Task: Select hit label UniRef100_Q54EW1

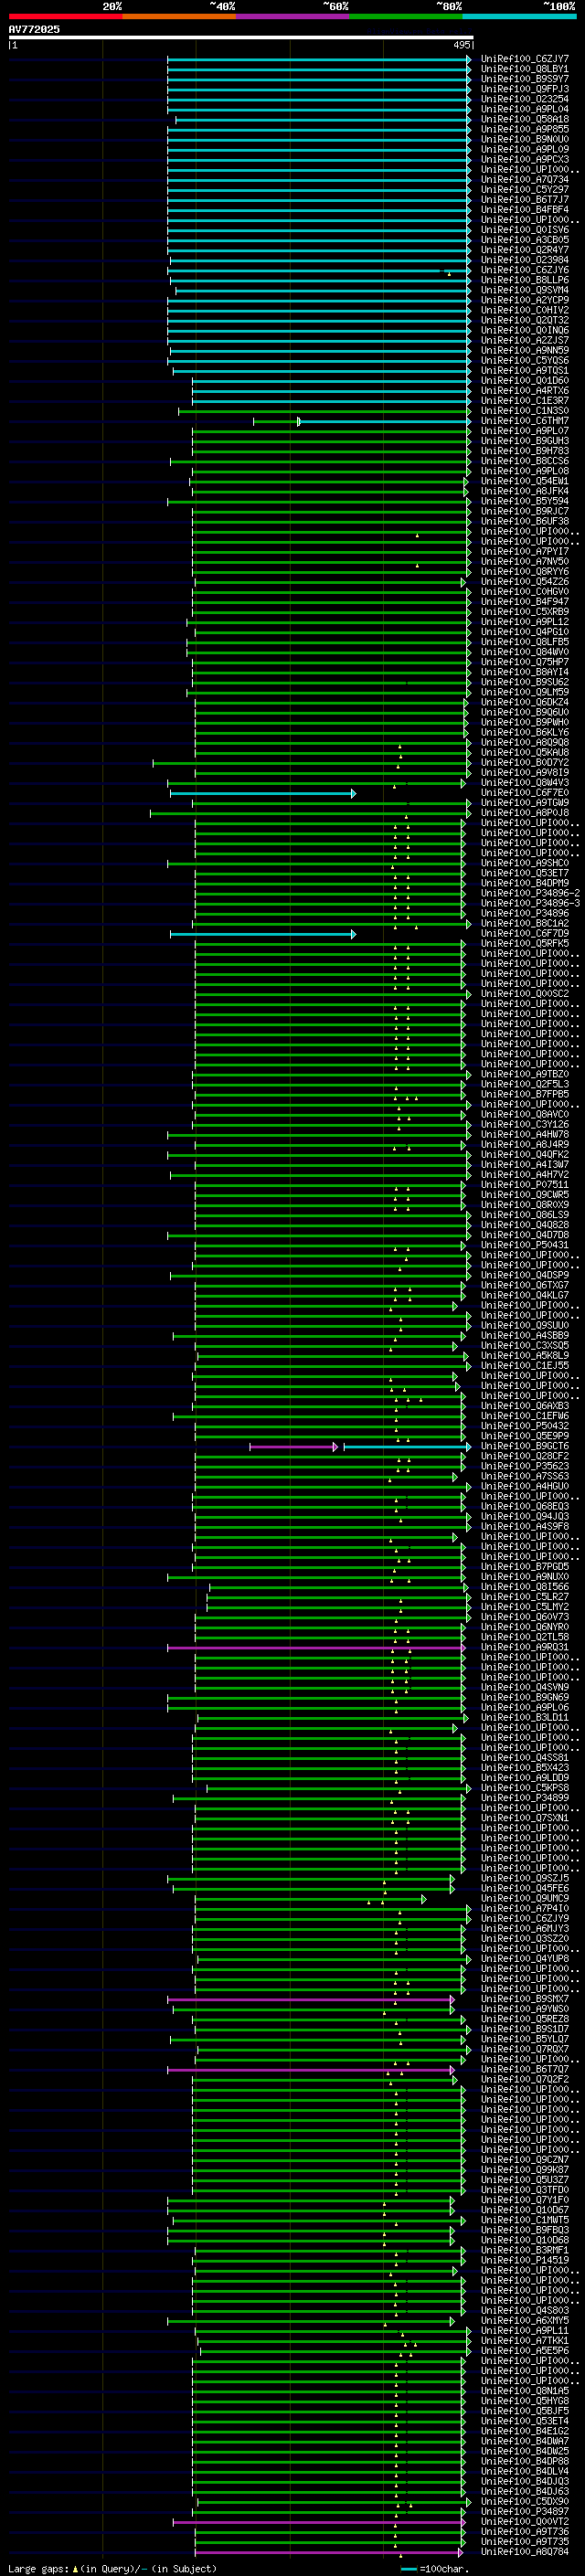Action: point(525,481)
